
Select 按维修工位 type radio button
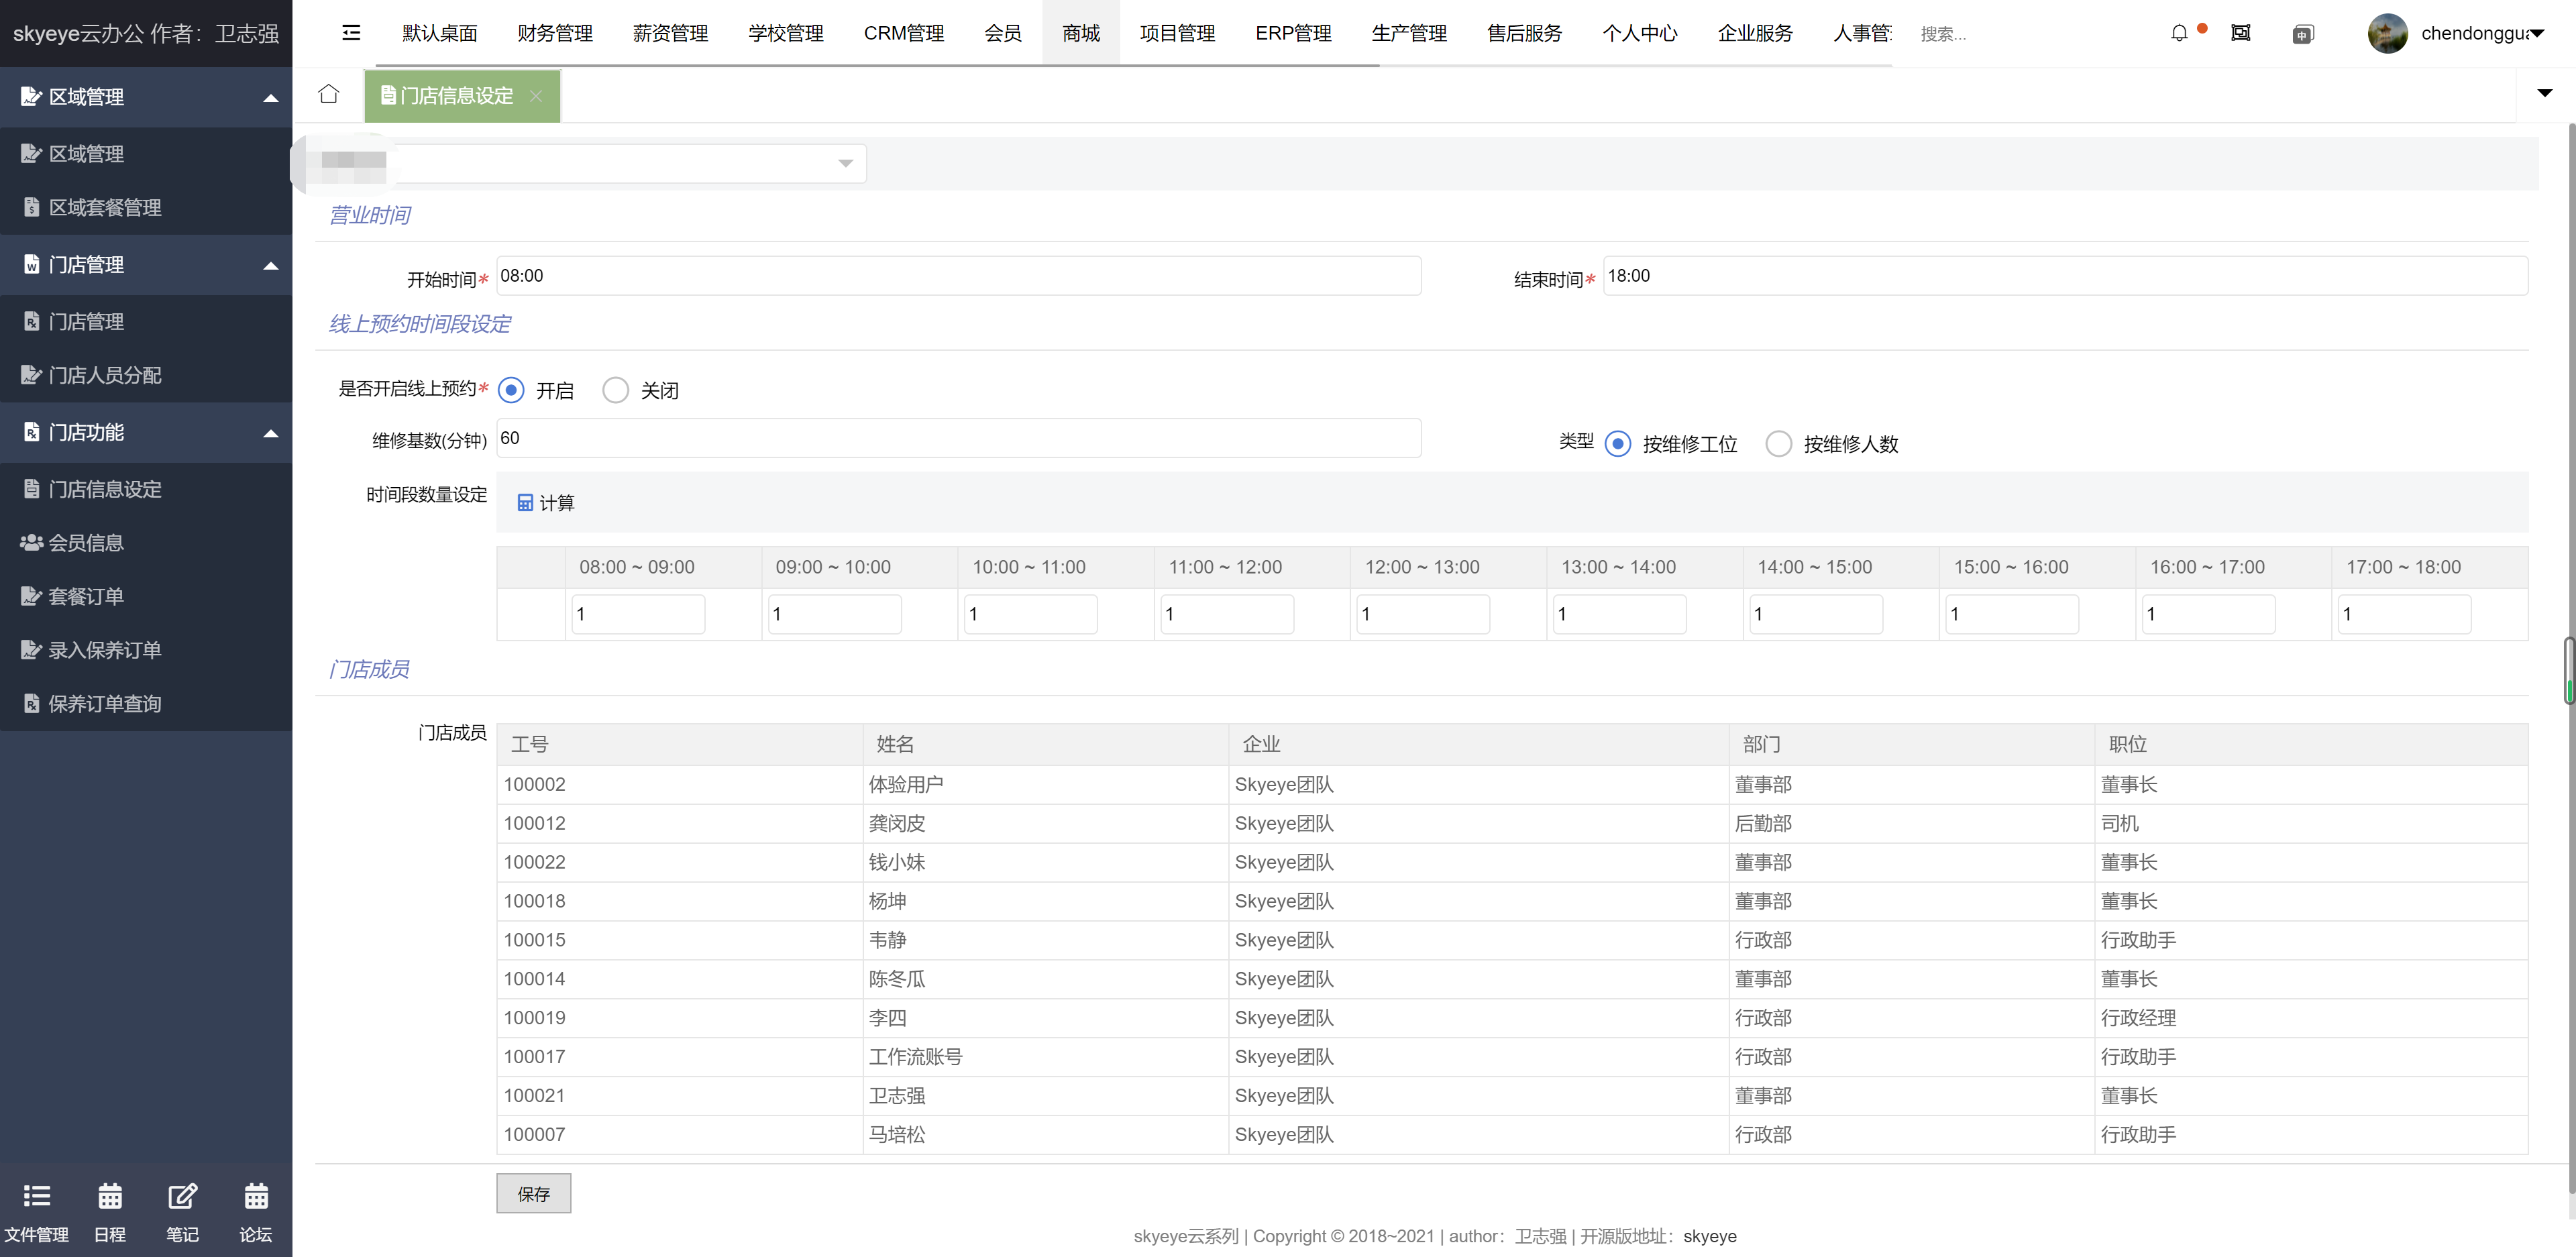point(1618,444)
